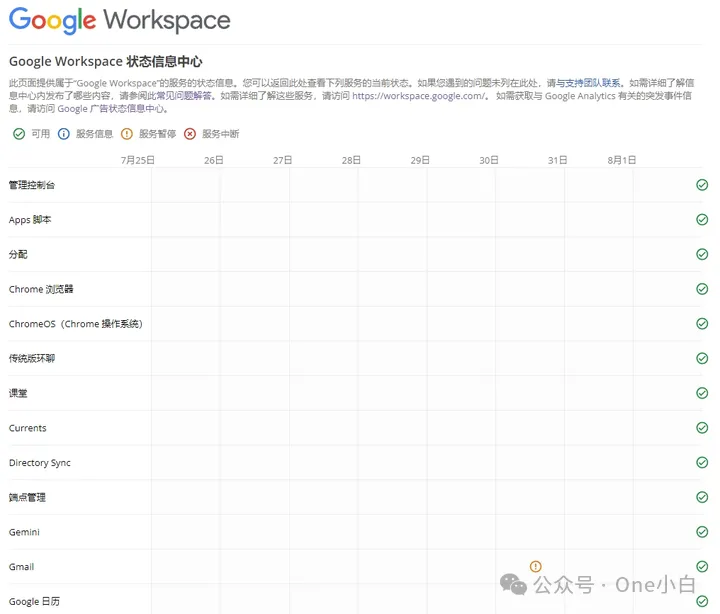Click the 31日 date column header
This screenshot has height=614, width=720.
557,160
